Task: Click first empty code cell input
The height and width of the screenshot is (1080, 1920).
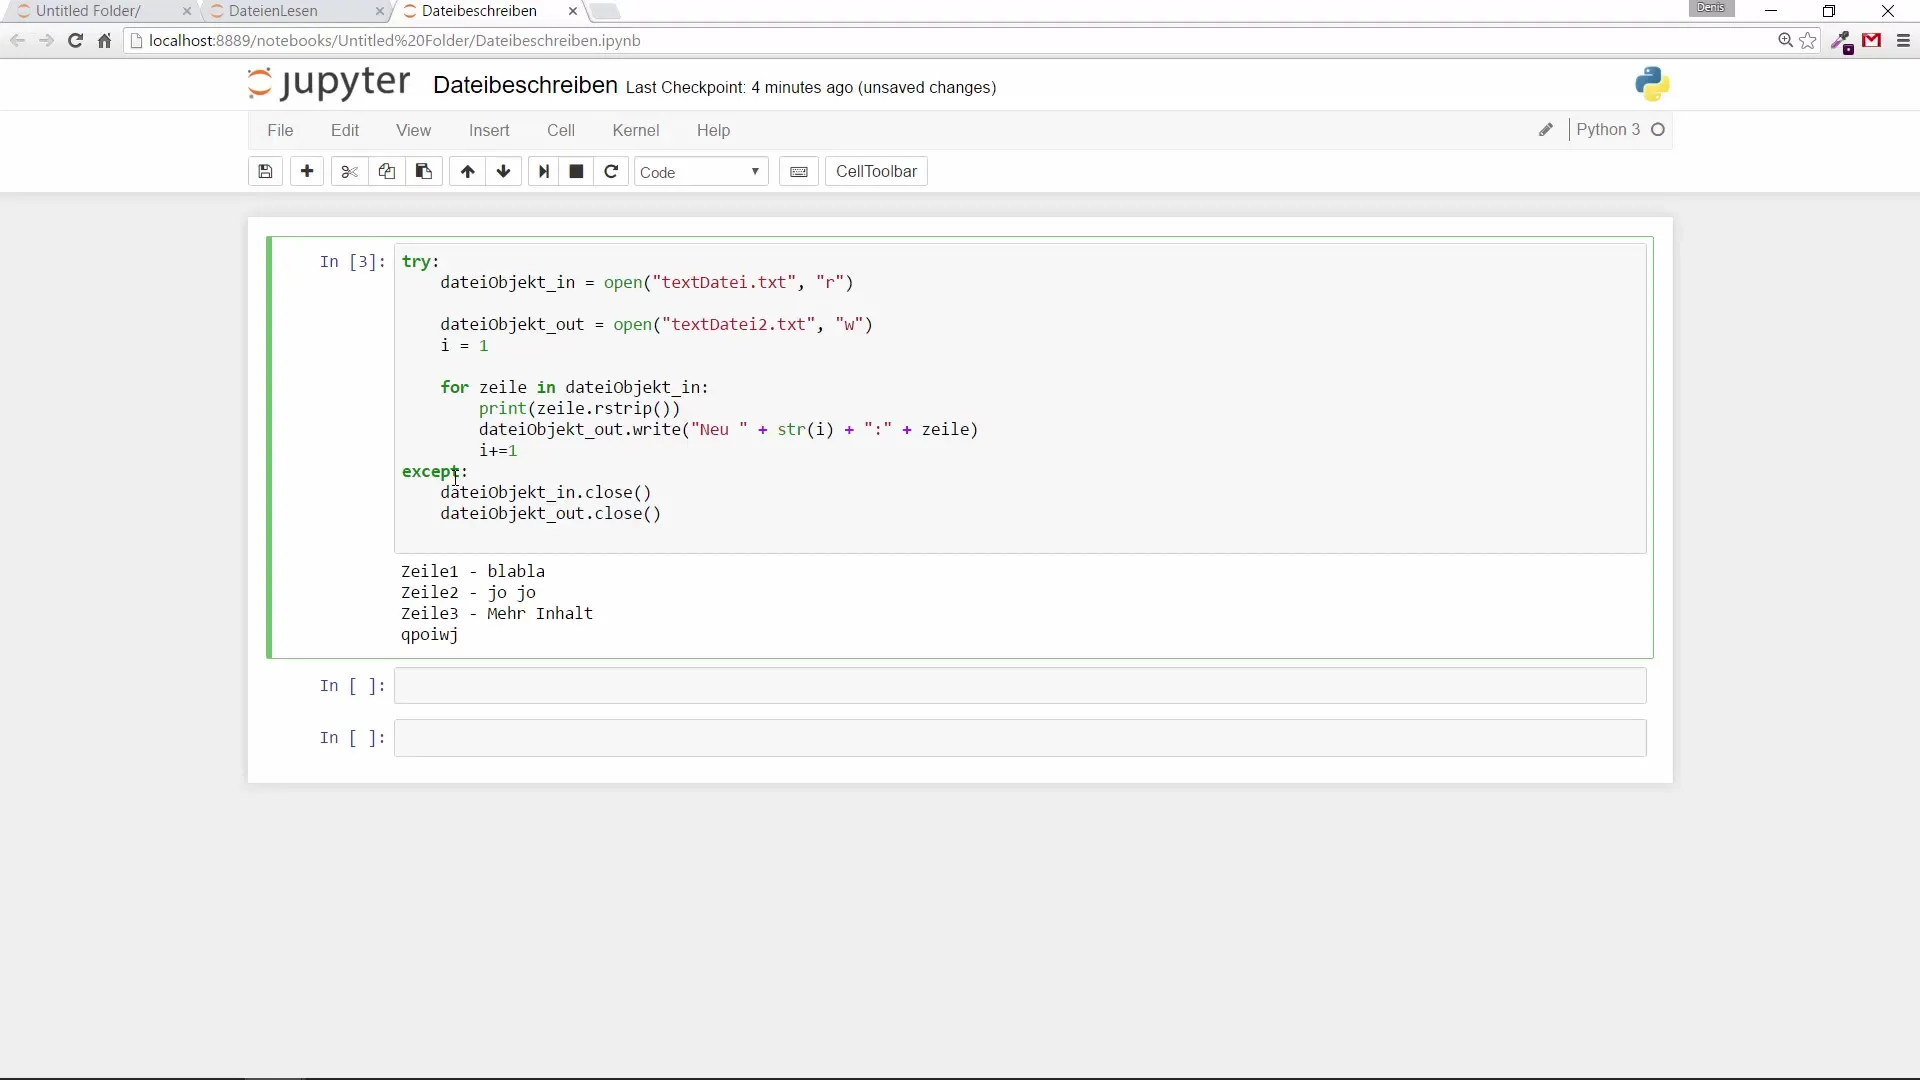Action: [1020, 686]
